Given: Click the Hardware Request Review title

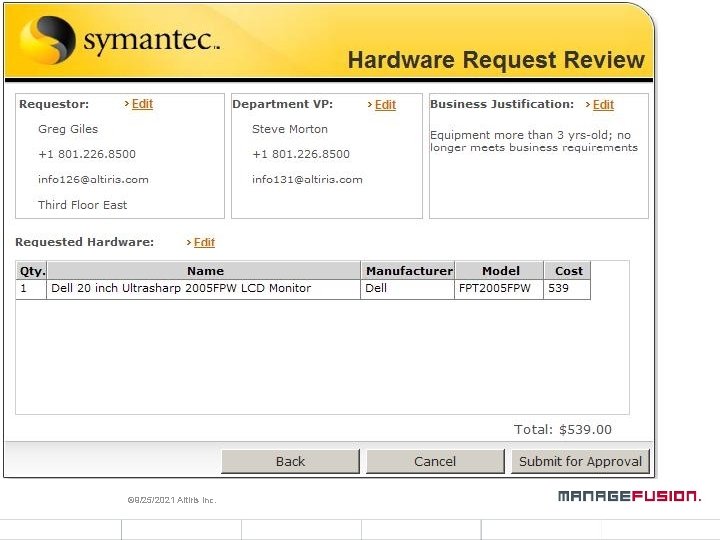Looking at the screenshot, I should [496, 60].
